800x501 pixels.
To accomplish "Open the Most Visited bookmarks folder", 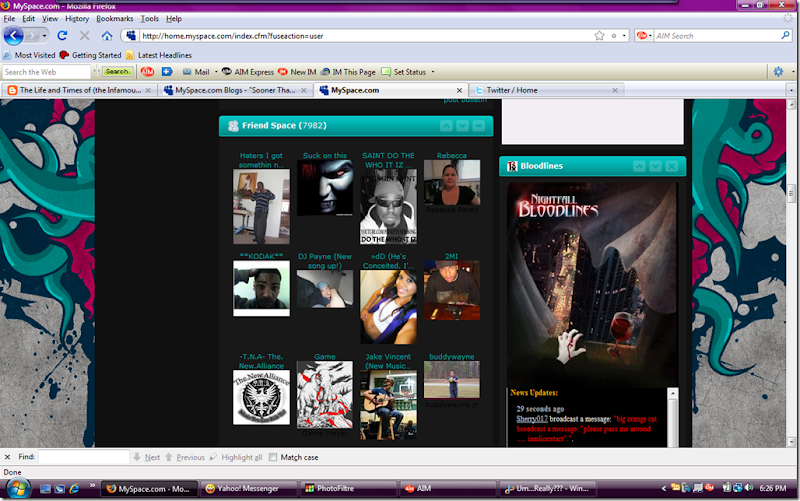I will coord(29,55).
